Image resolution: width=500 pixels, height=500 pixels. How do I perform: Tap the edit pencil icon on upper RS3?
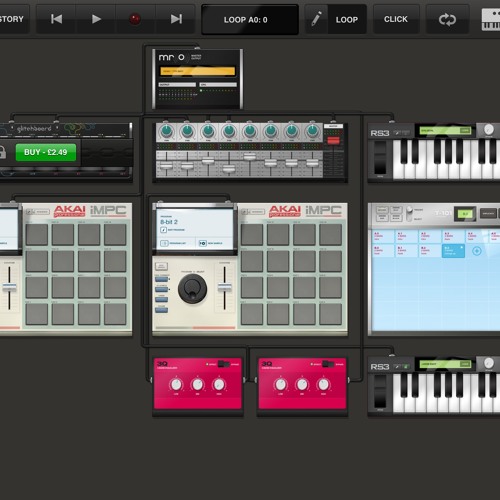click(x=397, y=133)
